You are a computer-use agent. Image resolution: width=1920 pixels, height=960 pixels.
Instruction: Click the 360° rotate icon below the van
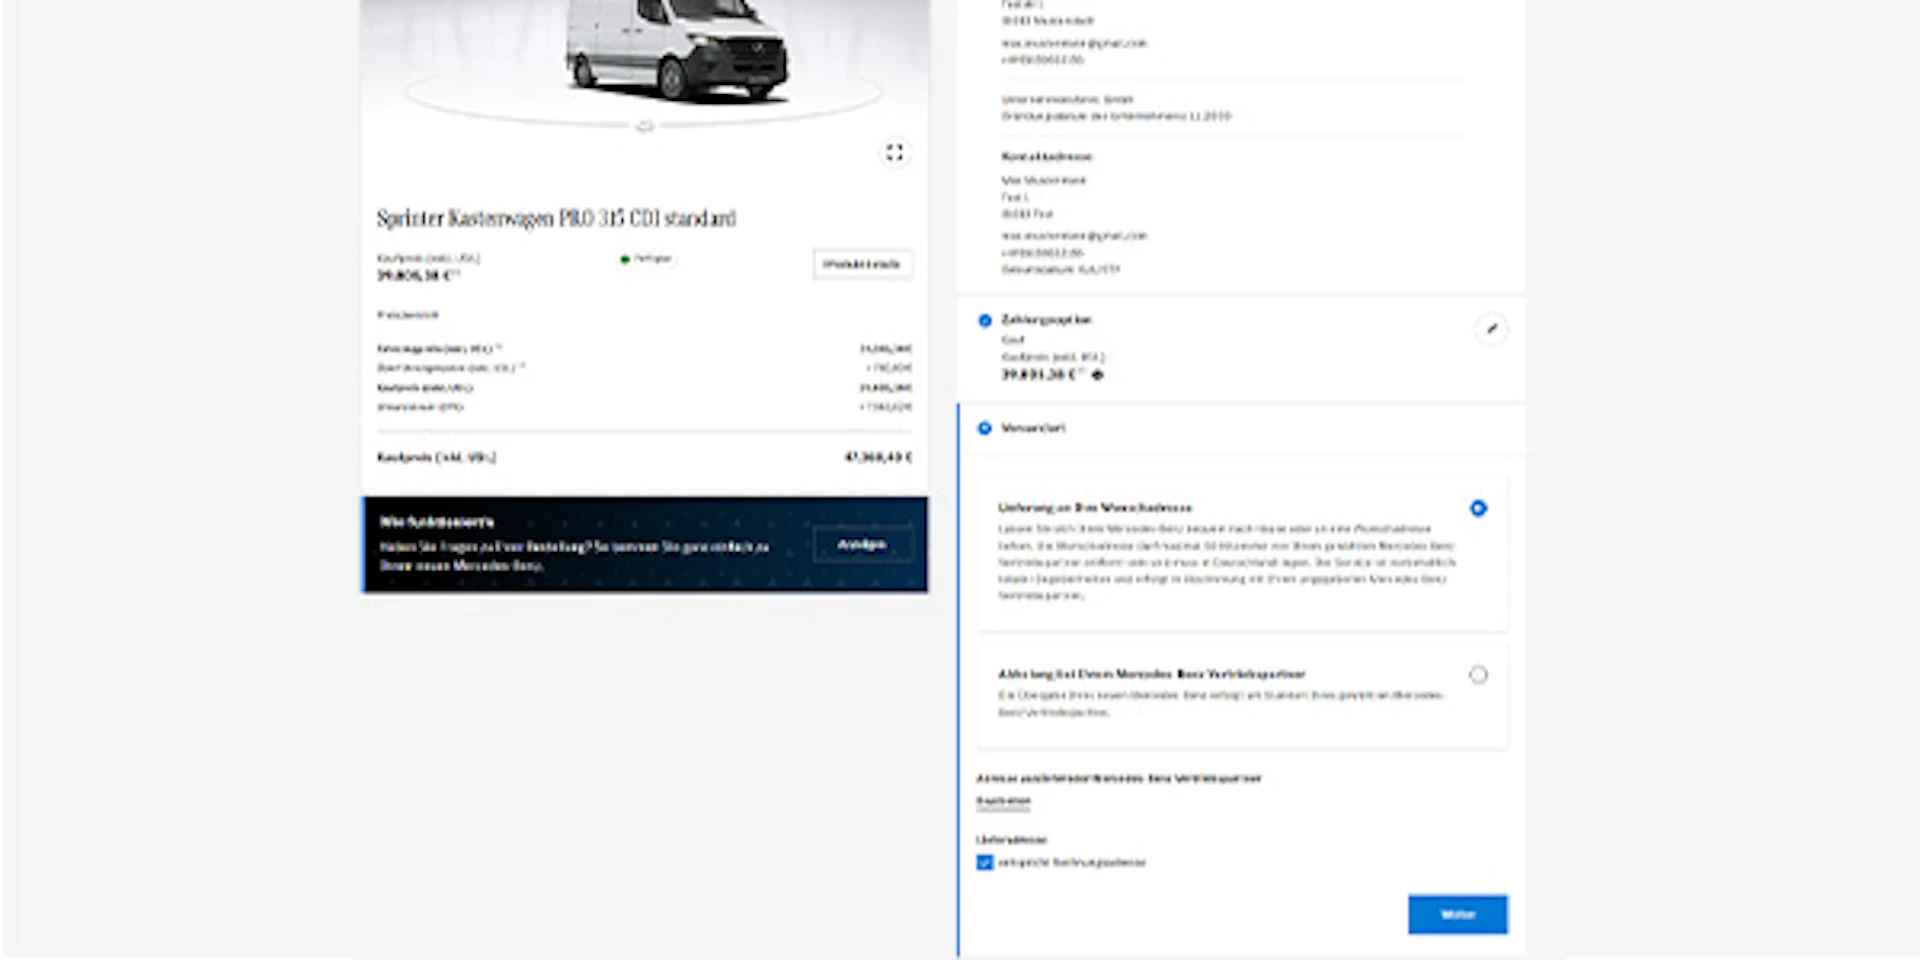pyautogui.click(x=645, y=126)
